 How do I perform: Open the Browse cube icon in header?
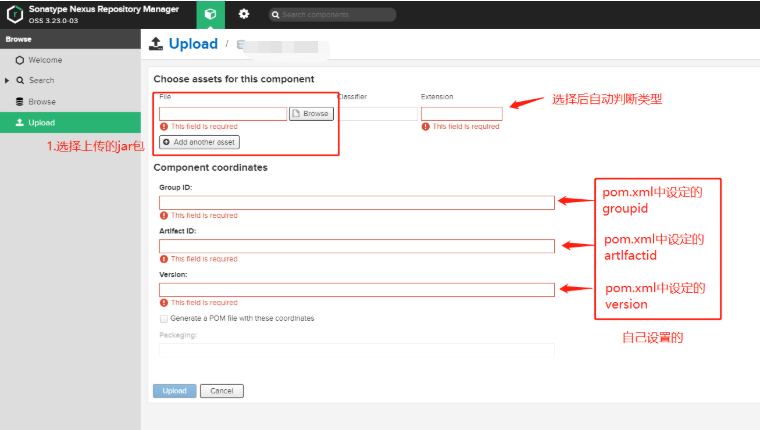210,15
